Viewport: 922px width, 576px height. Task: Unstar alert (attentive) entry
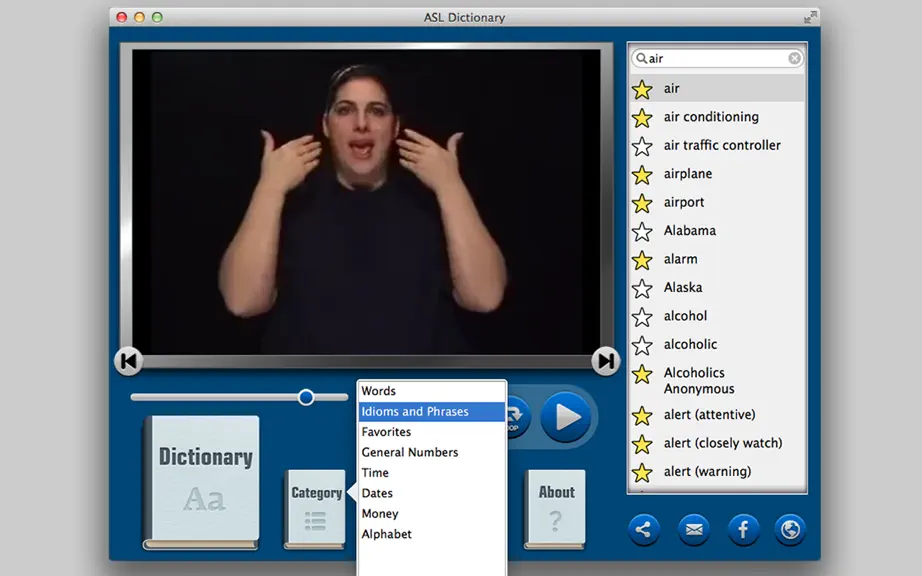pyautogui.click(x=642, y=416)
